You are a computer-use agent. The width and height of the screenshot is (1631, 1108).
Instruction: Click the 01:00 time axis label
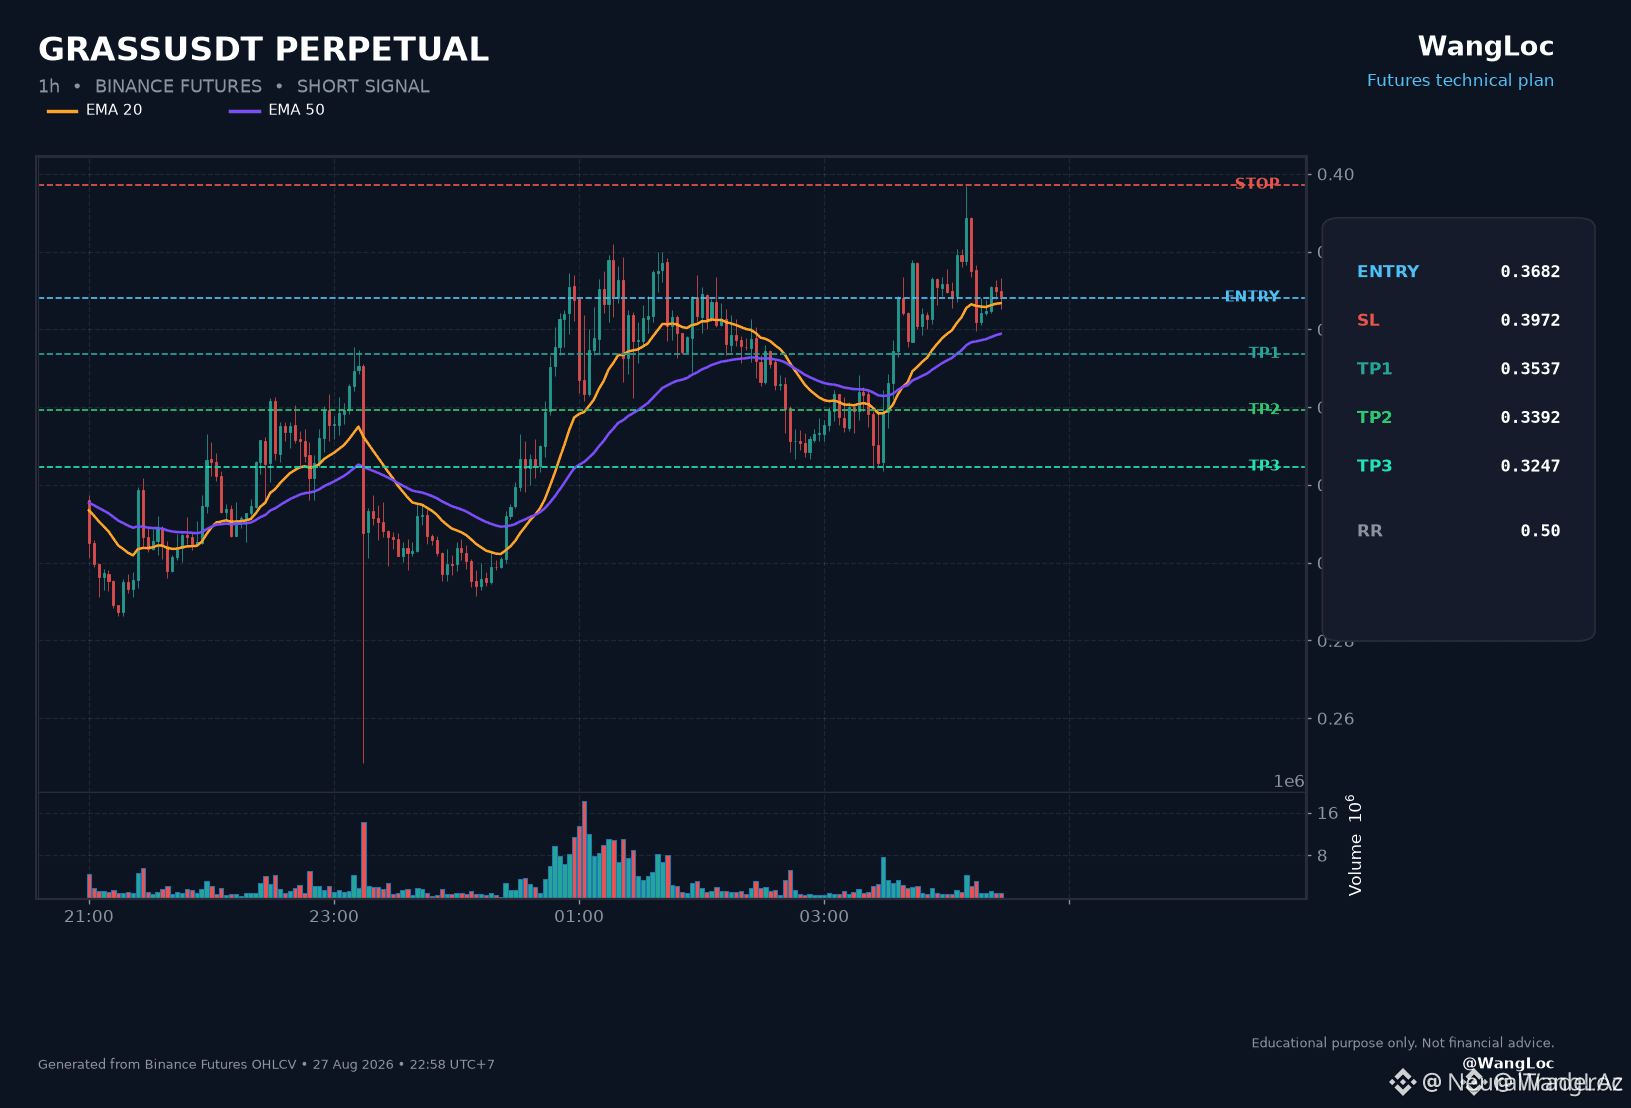[x=579, y=917]
